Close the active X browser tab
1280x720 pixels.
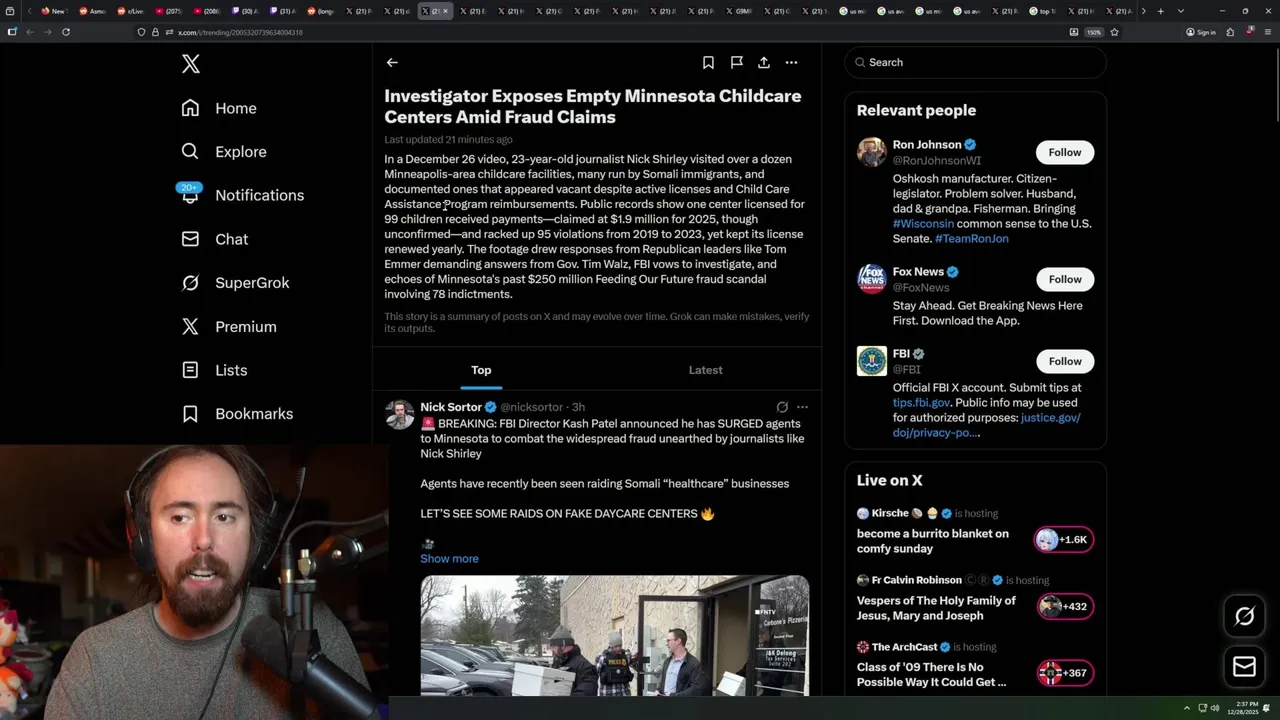[446, 11]
